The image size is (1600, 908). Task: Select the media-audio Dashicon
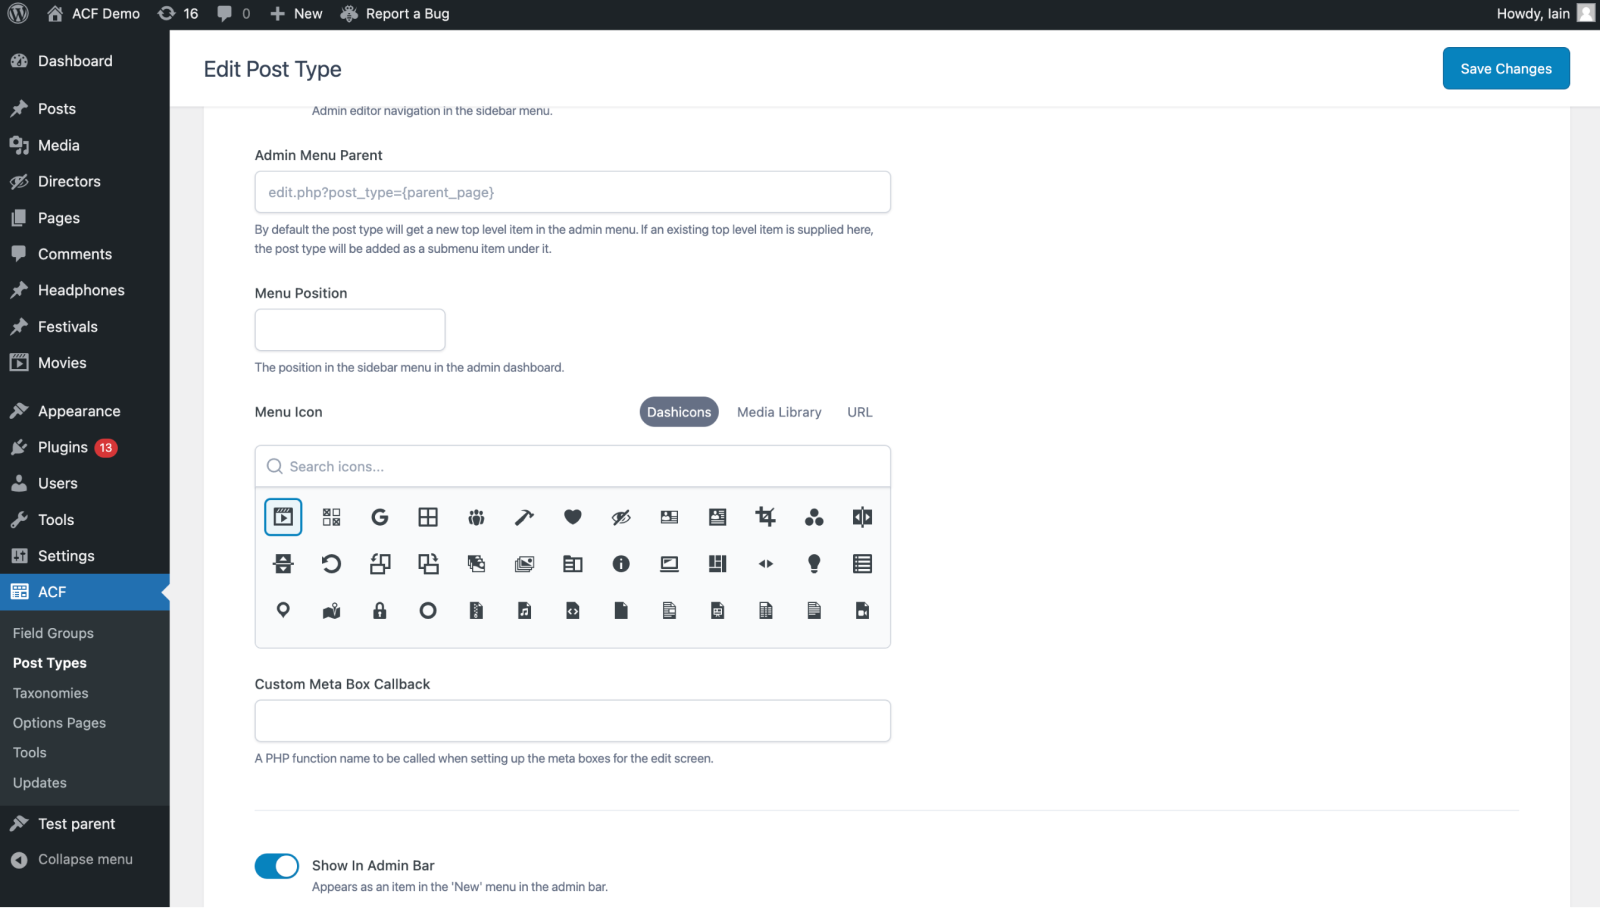[x=524, y=610]
